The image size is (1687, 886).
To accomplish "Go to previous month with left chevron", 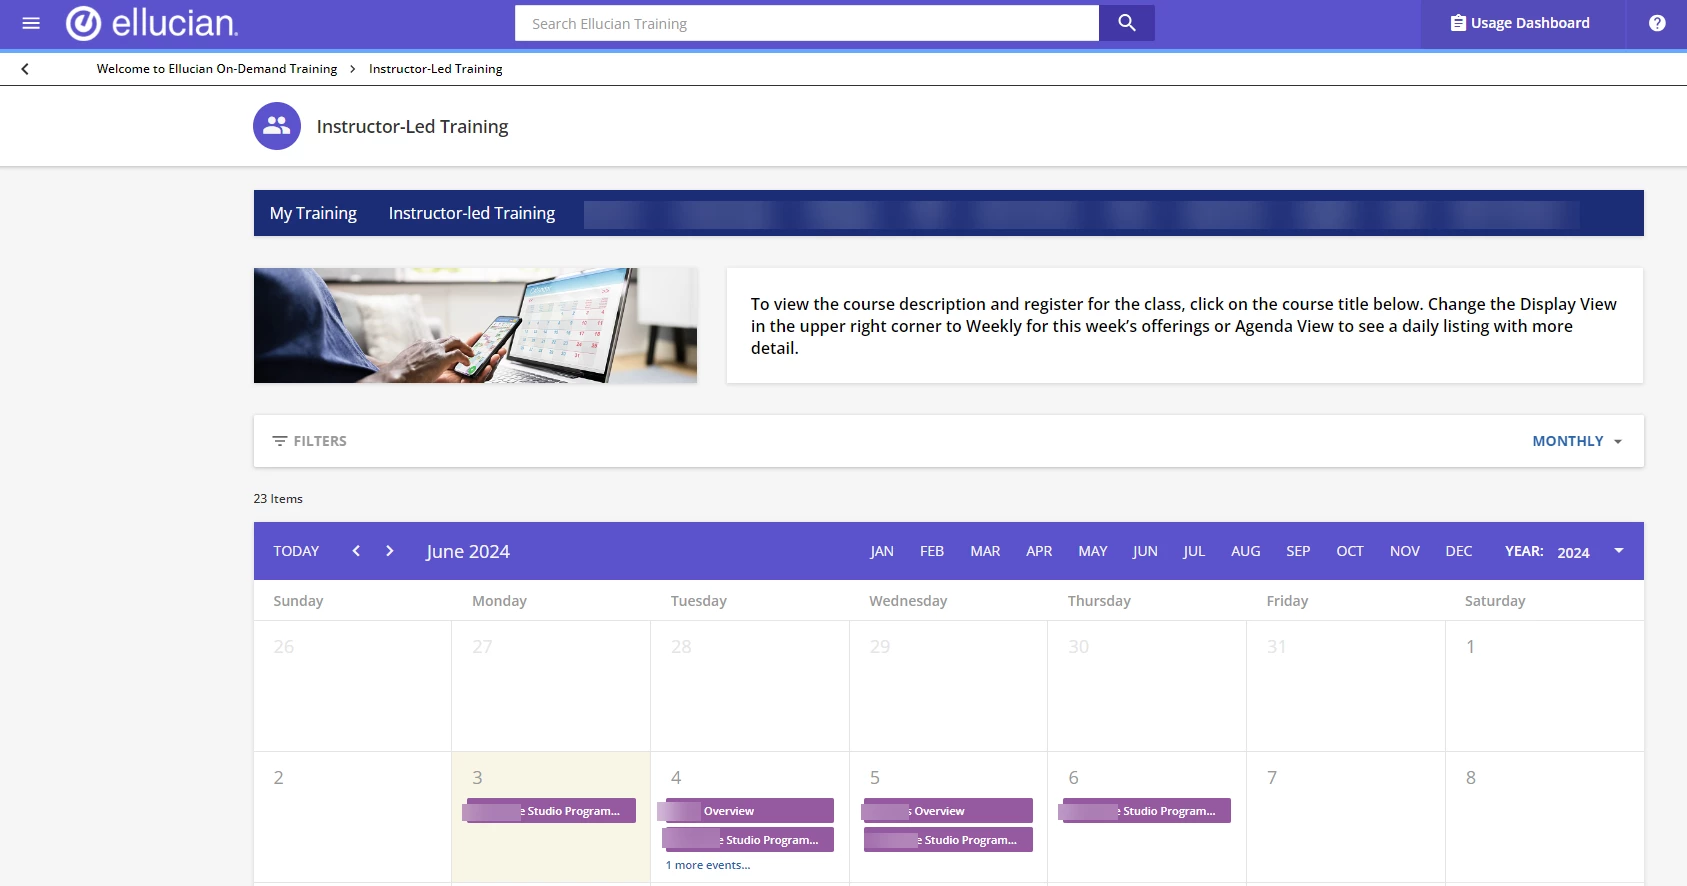I will click(x=356, y=551).
